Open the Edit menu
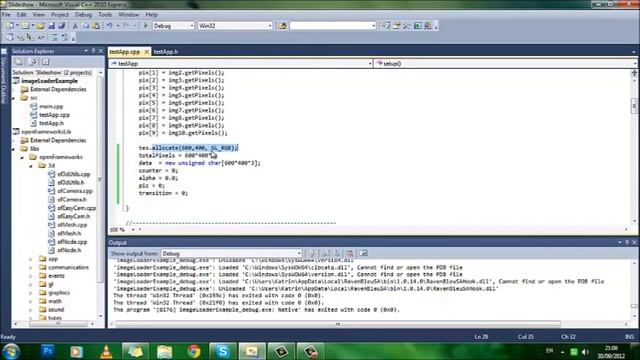Screen dimensions: 640x360 pyautogui.click(x=21, y=15)
